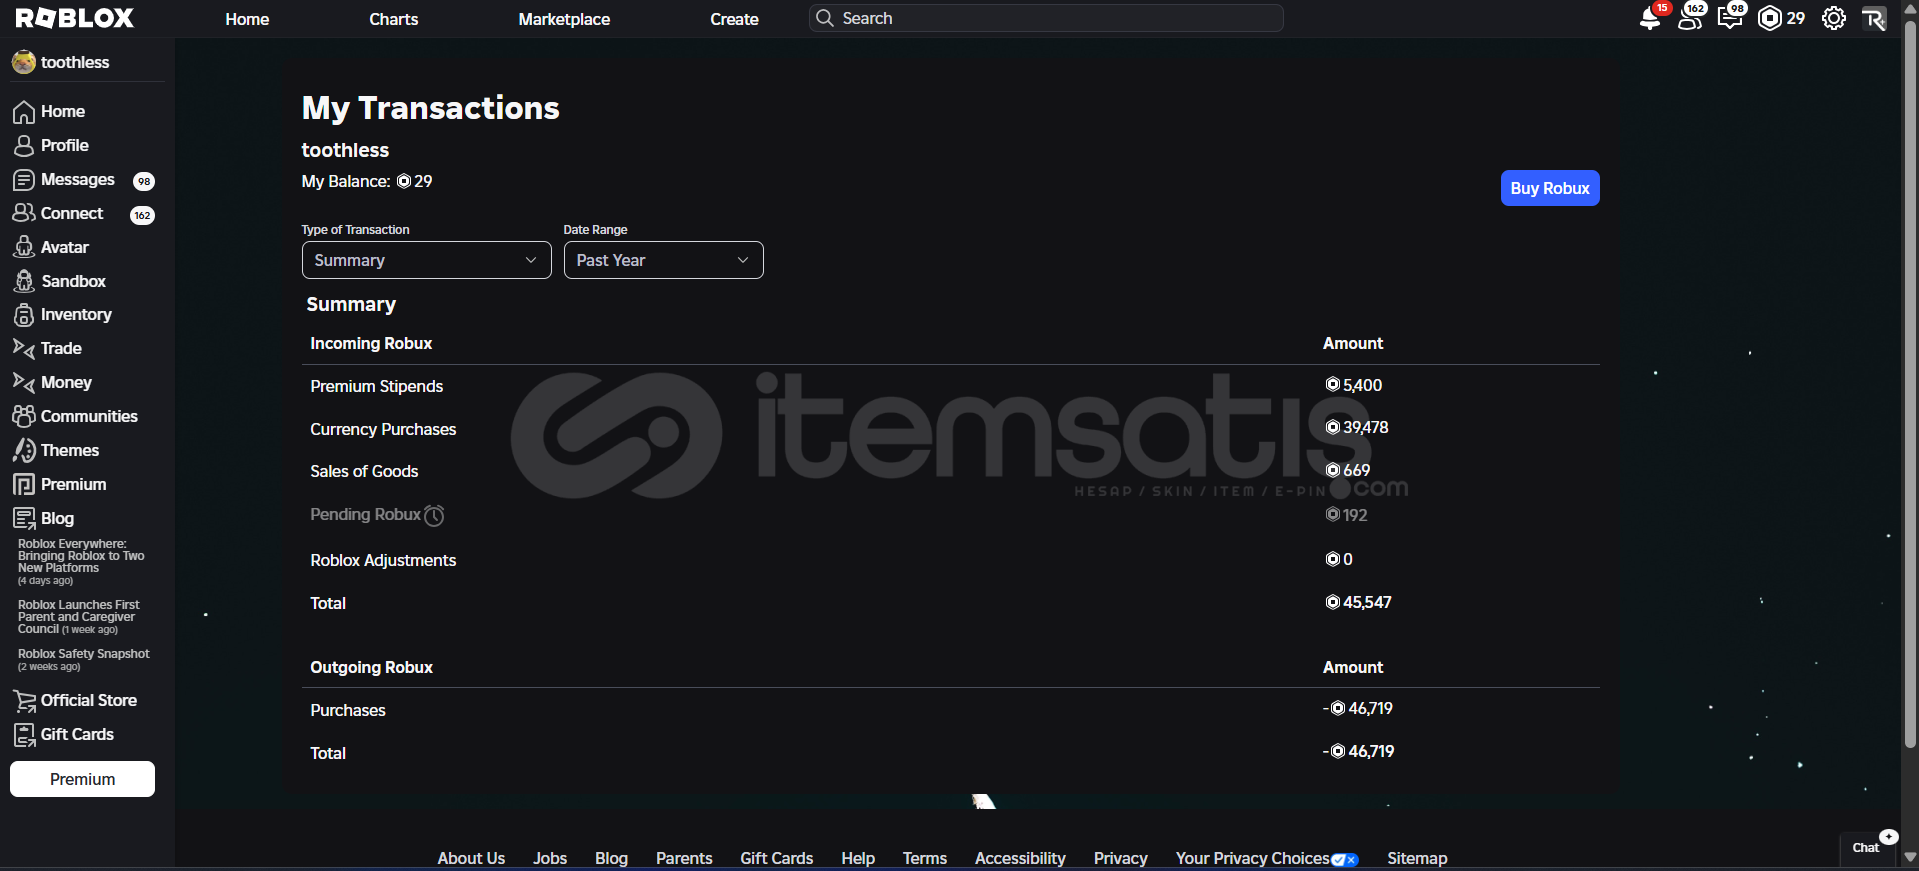Click the Gift Cards icon in sidebar
1919x871 pixels.
24,735
